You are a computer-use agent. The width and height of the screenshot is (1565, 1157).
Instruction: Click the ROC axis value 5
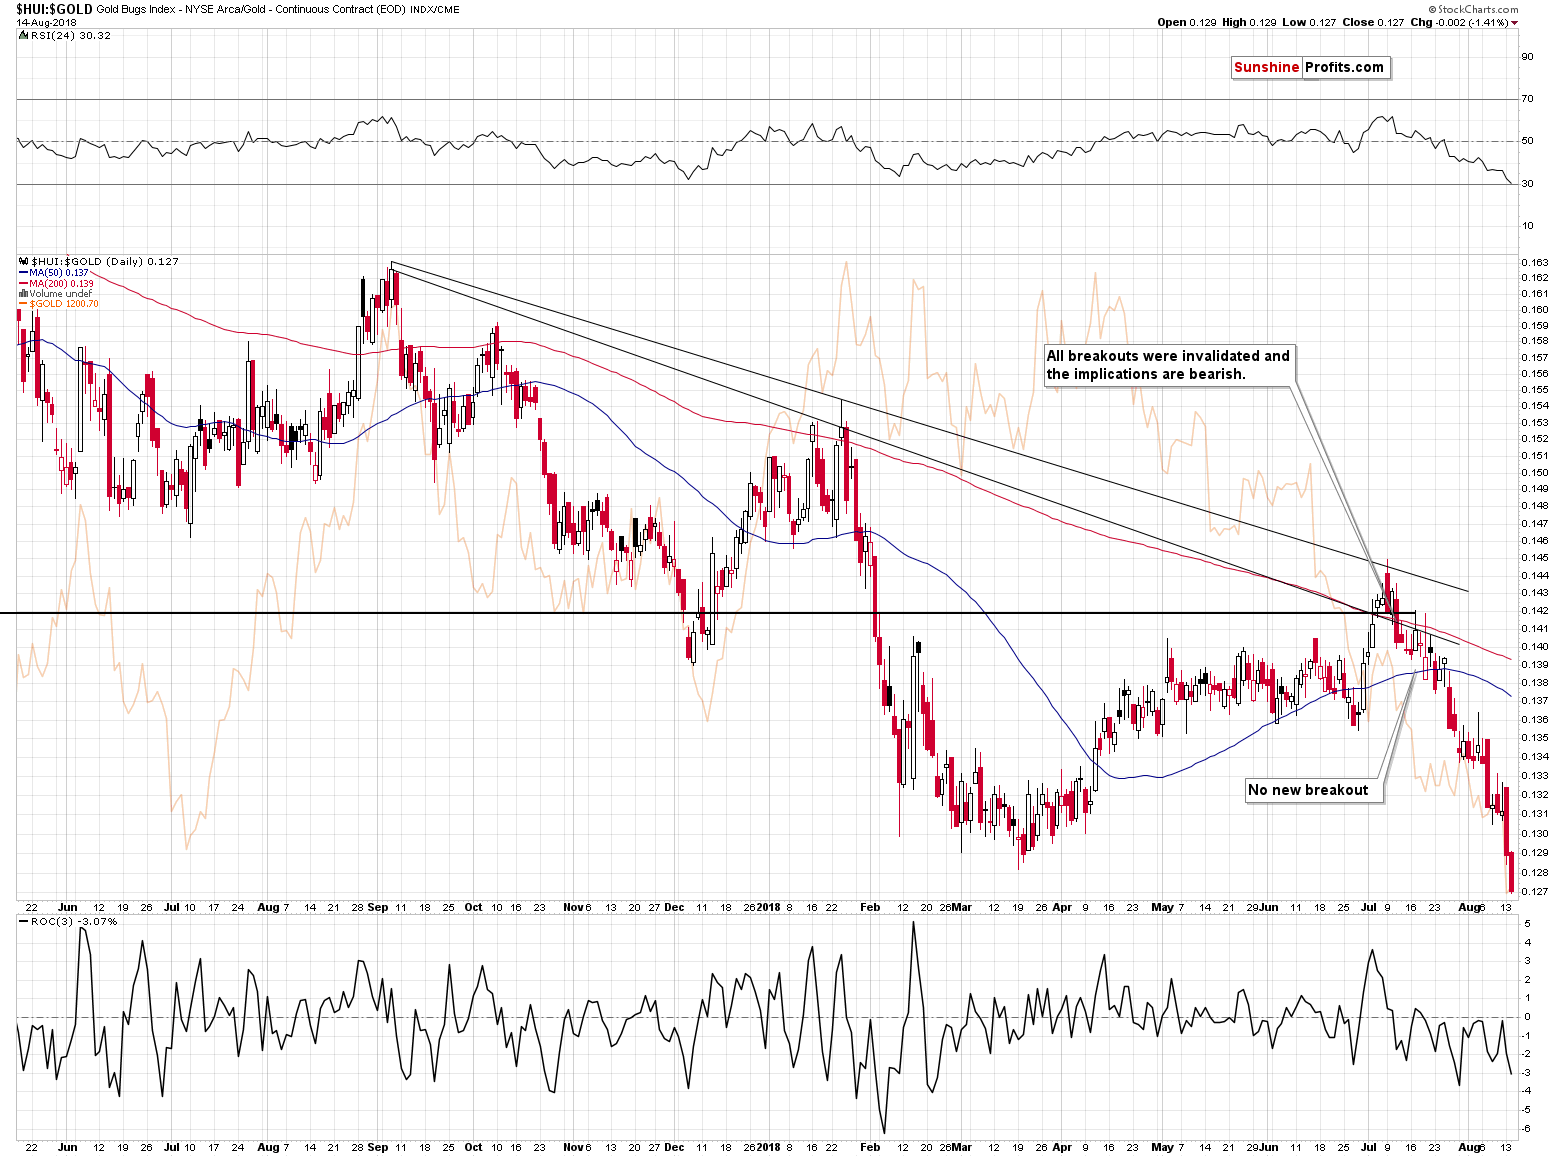(x=1527, y=925)
